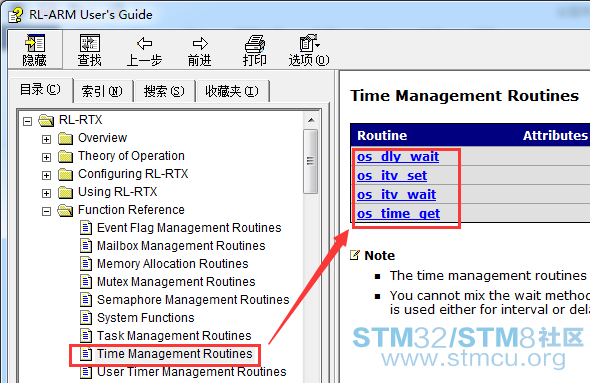Select the Using RL-RTX label
Viewport: 590px width, 383px height.
pyautogui.click(x=117, y=192)
